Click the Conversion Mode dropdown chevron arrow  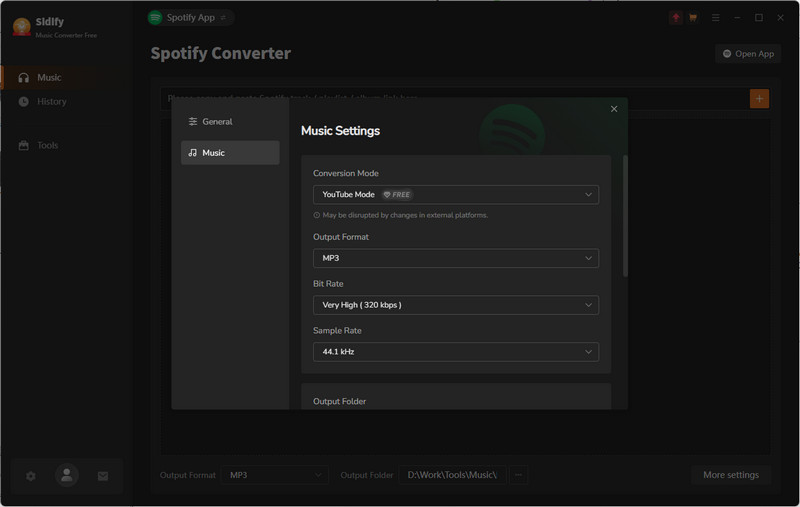(x=588, y=194)
